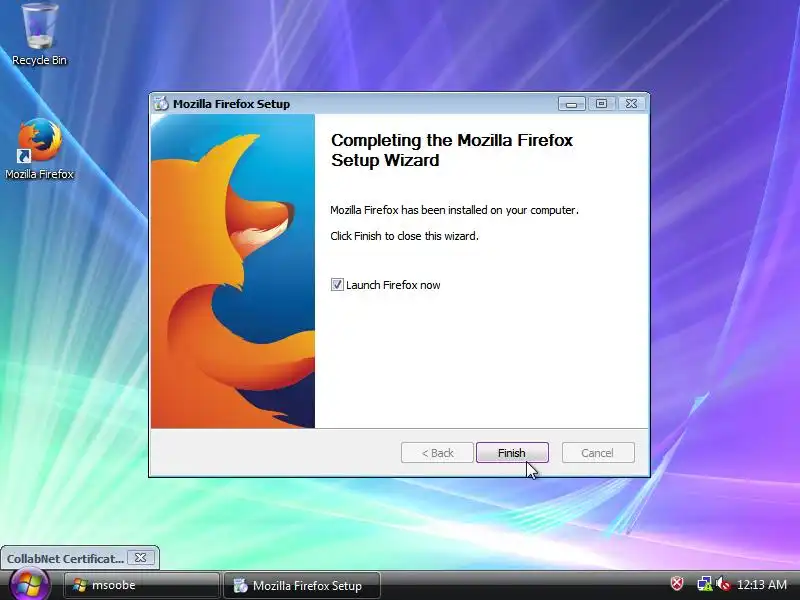Maximize the Mozilla Firefox Setup window
800x600 pixels.
[x=602, y=104]
